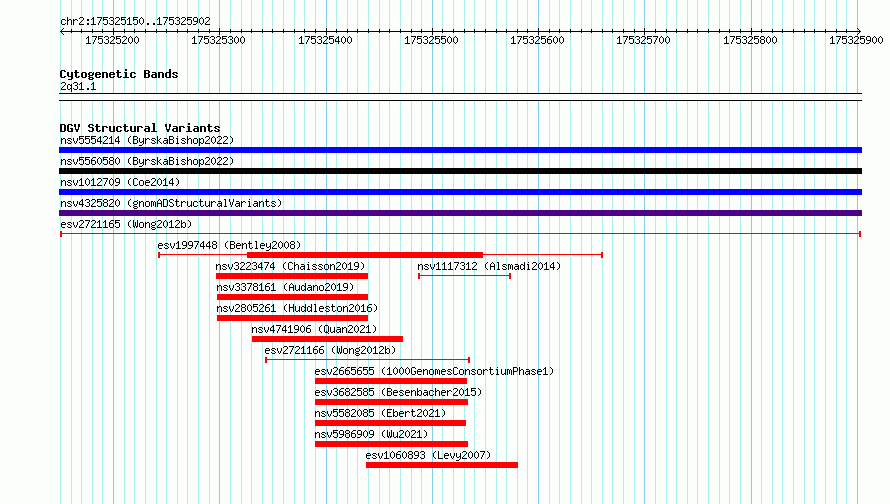This screenshot has width=890, height=504.
Task: Click ruler position 175325200
Action: 112,40
